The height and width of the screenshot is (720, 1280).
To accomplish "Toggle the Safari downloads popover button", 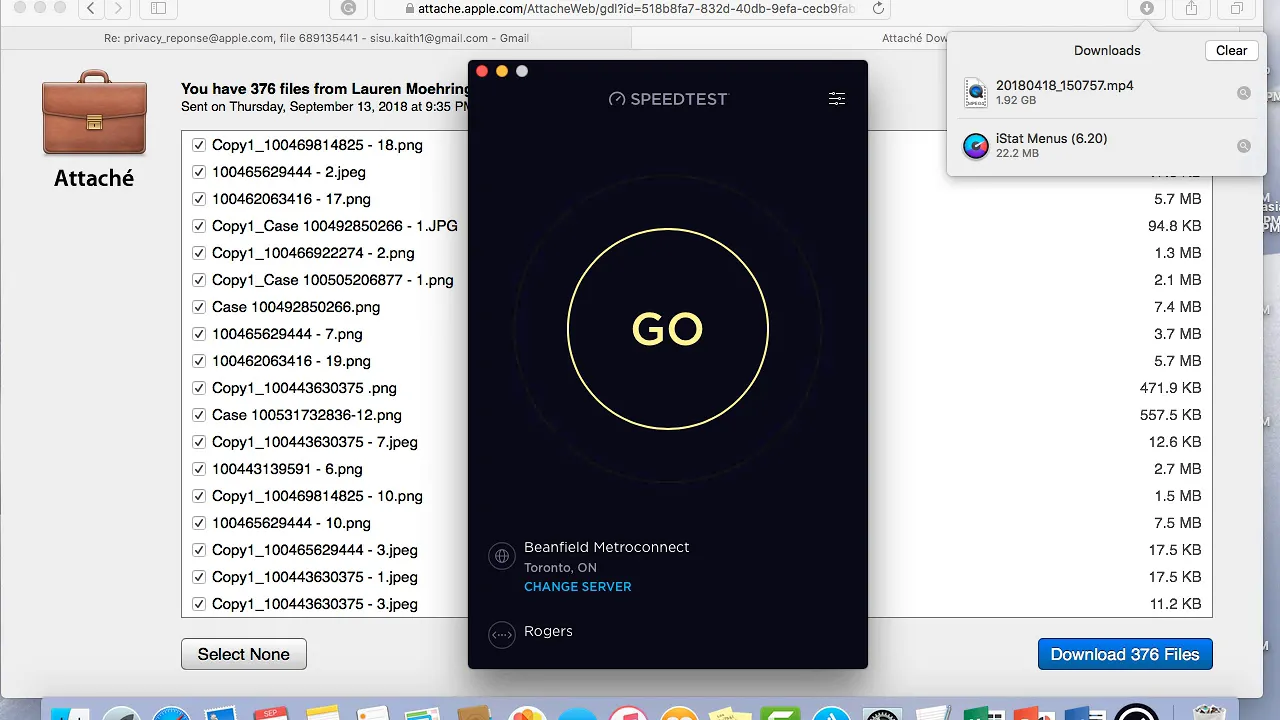I will (1146, 8).
